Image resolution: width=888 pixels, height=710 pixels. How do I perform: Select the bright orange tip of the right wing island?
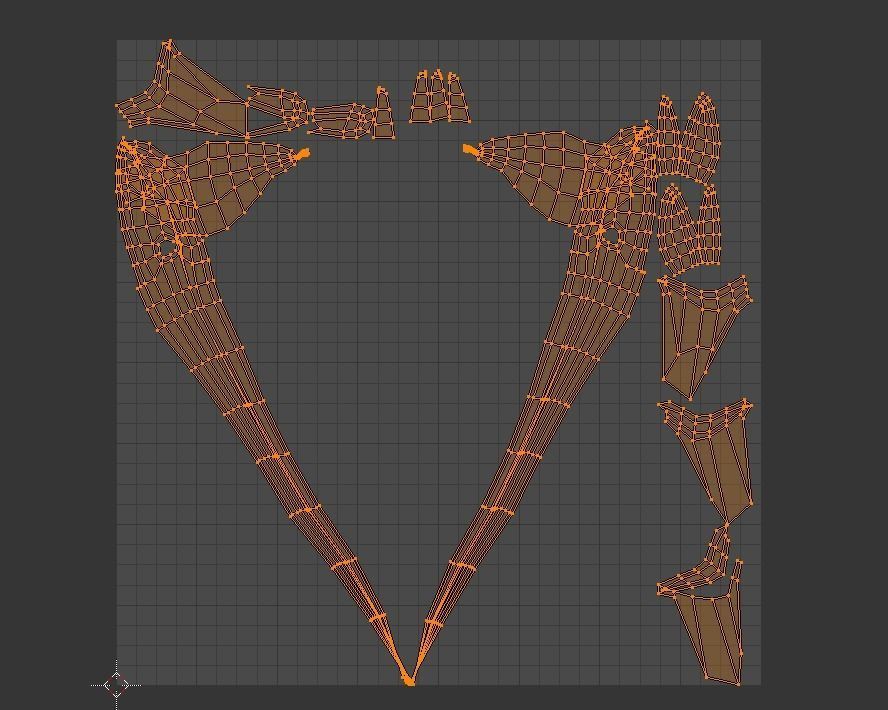[x=469, y=149]
